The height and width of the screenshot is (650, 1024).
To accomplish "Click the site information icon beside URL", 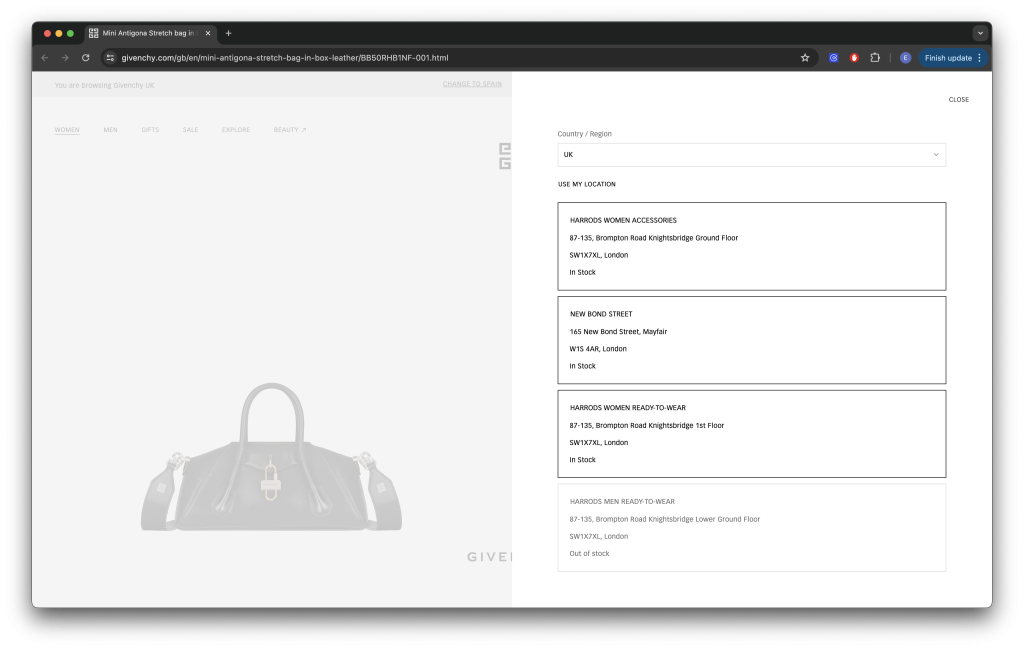I will tap(111, 58).
